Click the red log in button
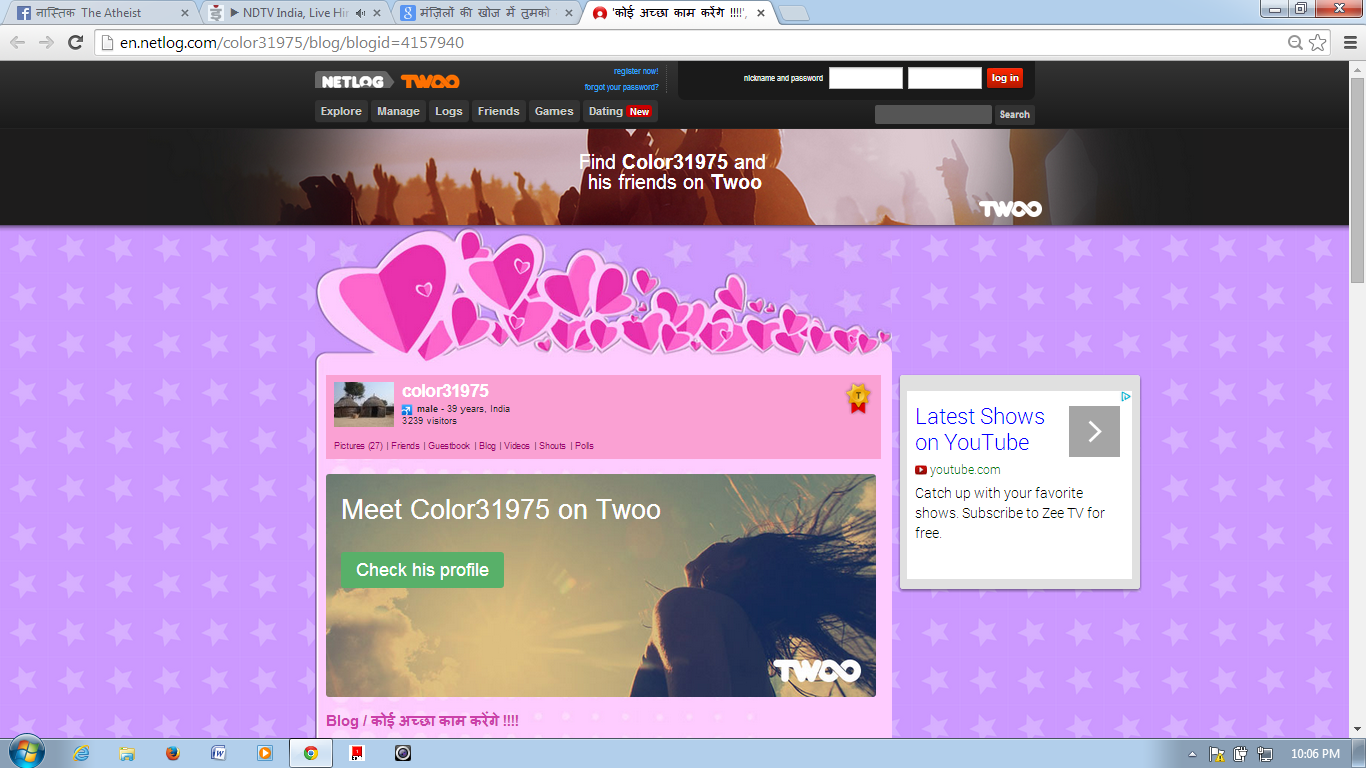This screenshot has height=768, width=1366. pos(1005,78)
